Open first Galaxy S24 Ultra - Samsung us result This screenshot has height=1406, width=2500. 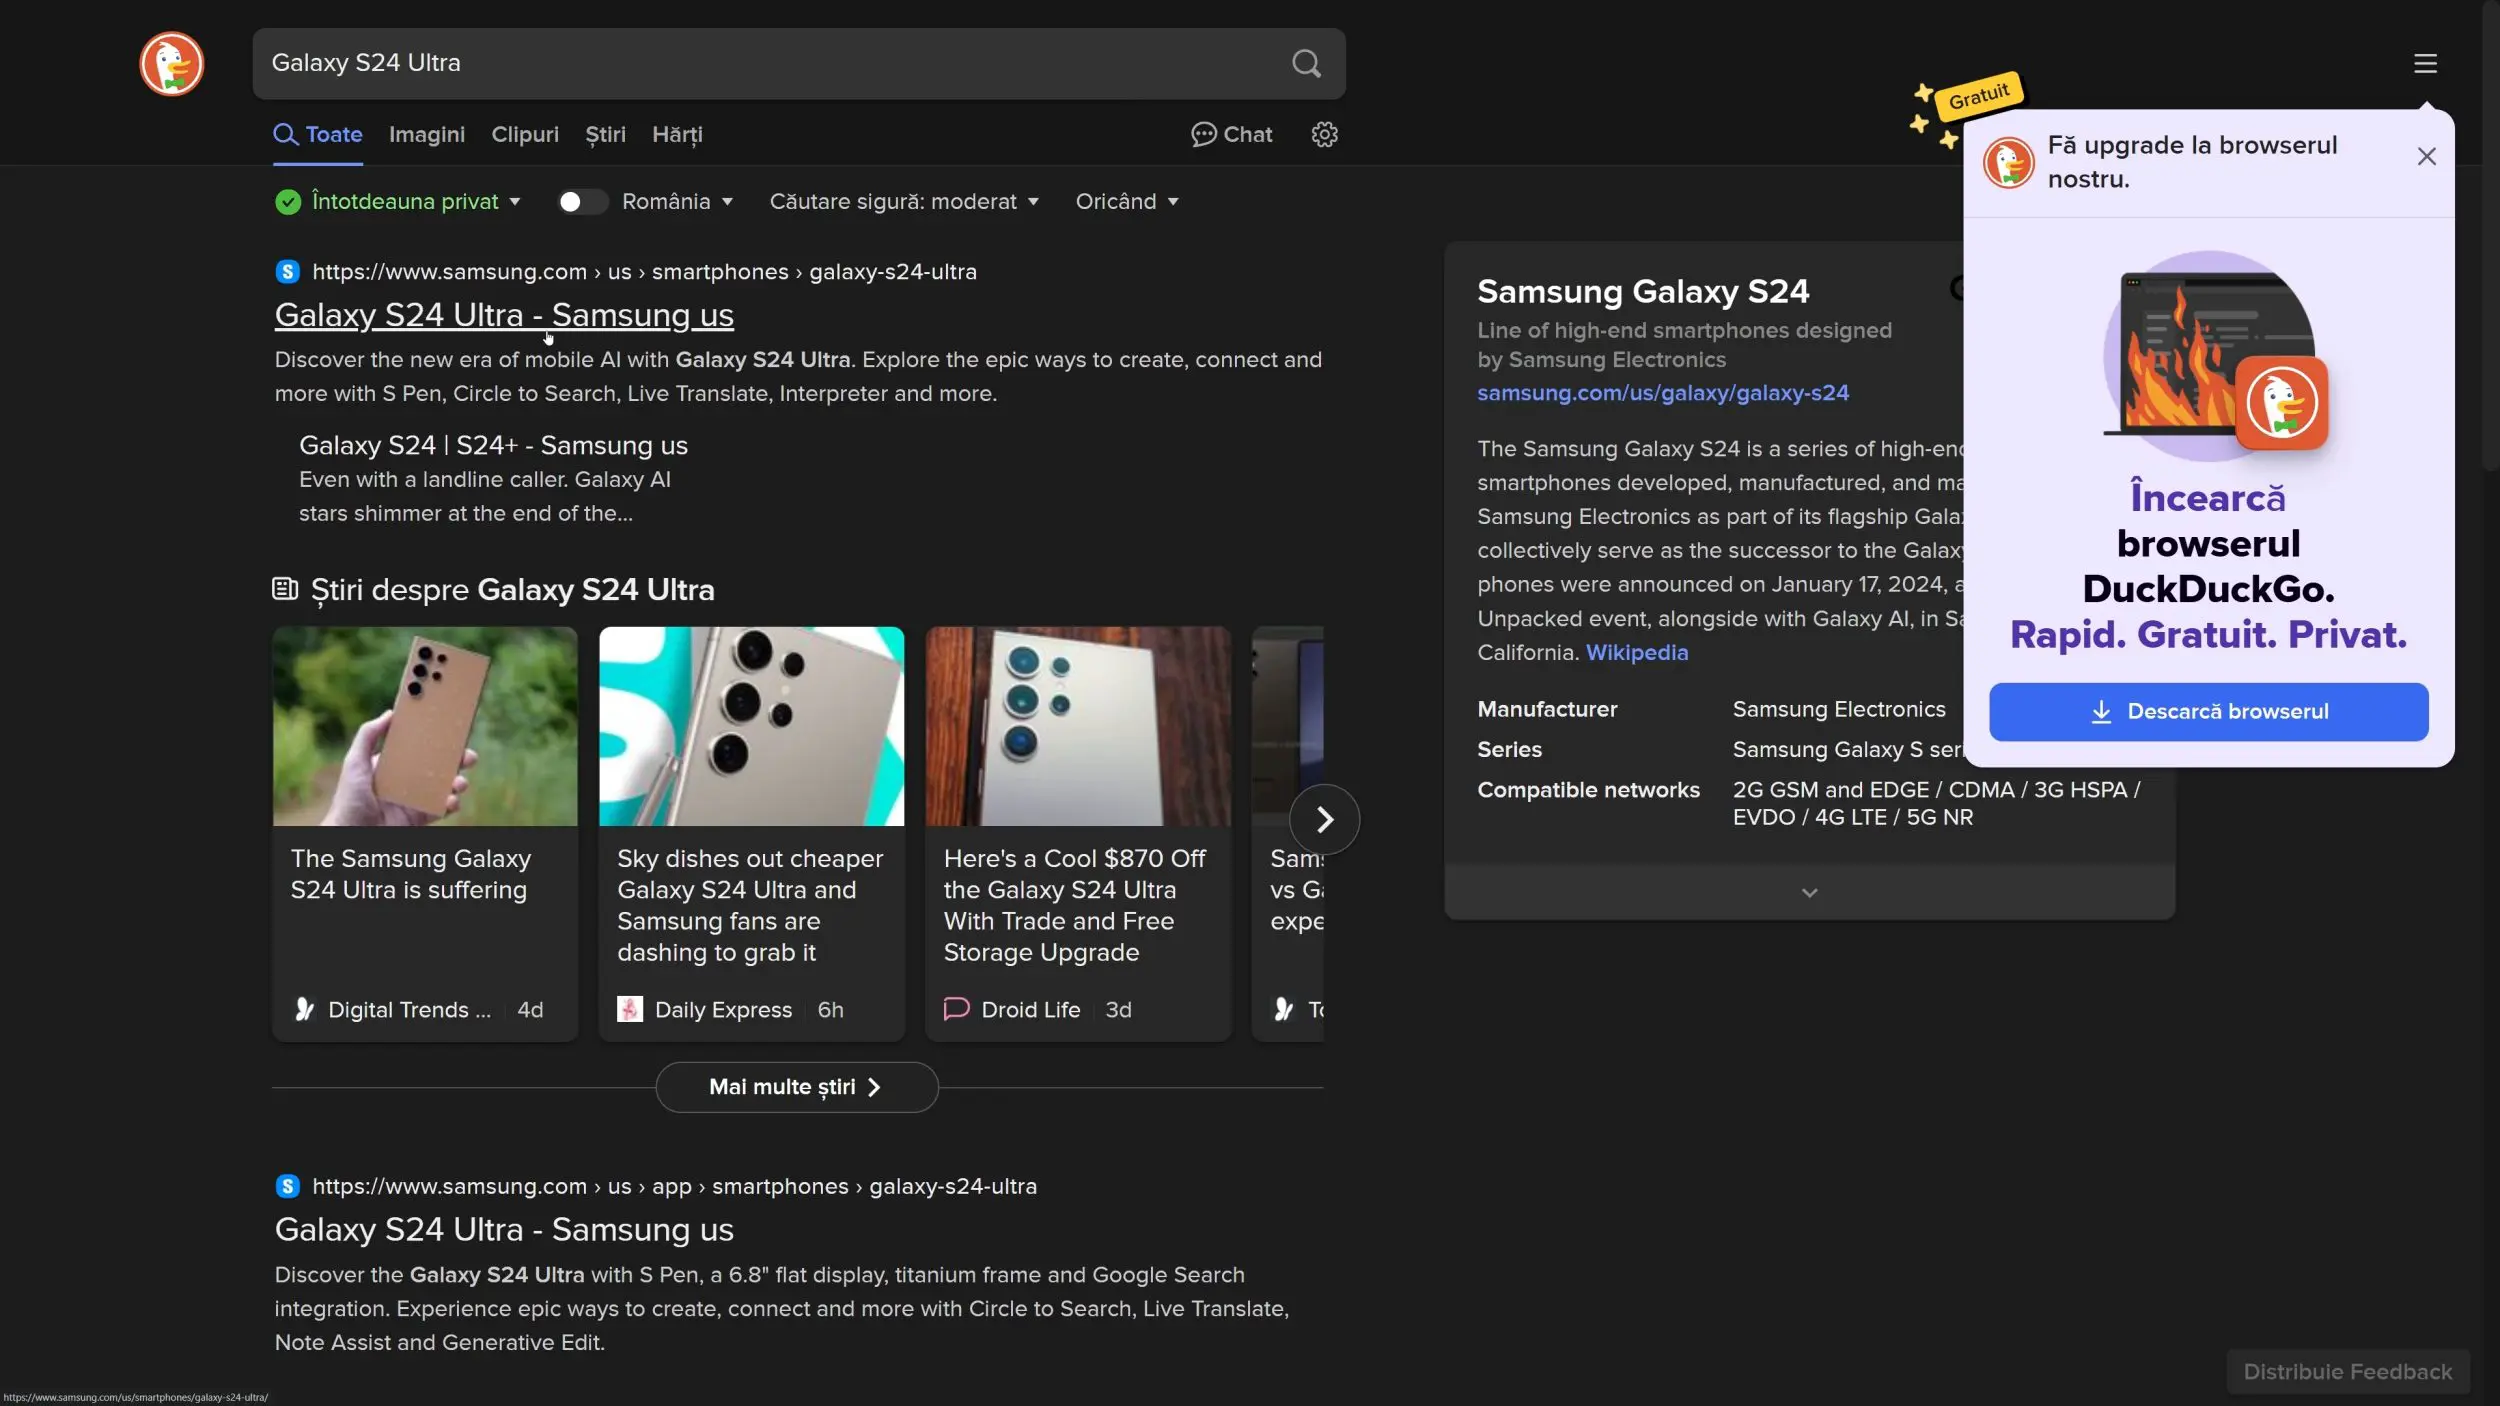click(504, 315)
